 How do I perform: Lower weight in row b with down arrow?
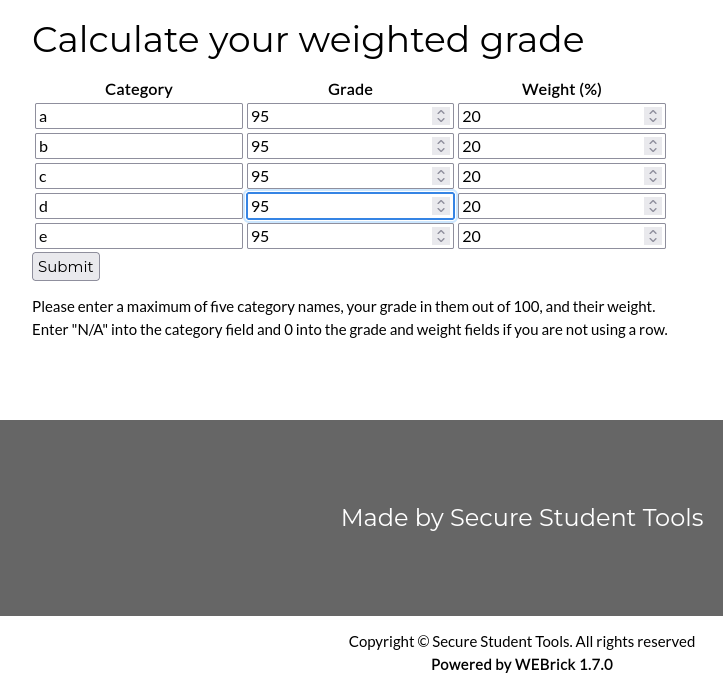pyautogui.click(x=653, y=150)
